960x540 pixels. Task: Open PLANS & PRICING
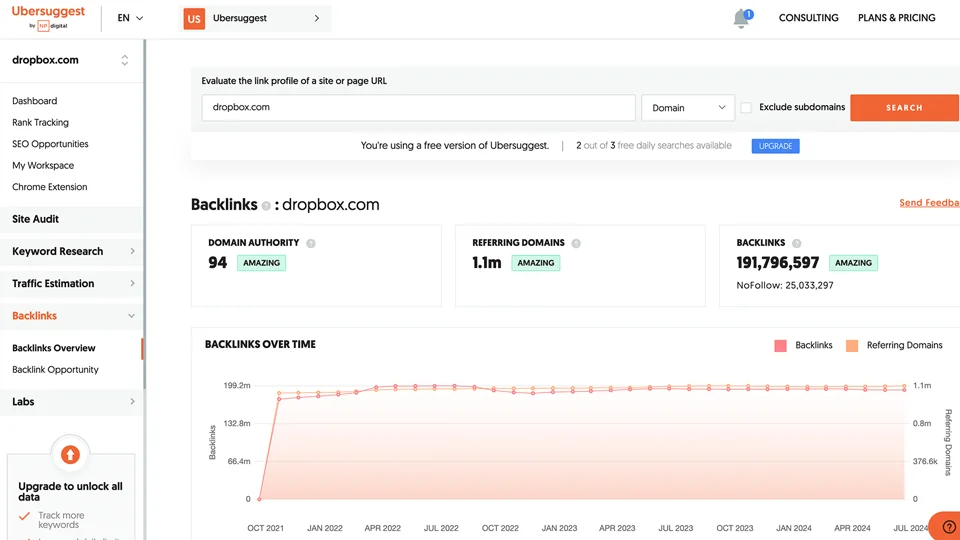(896, 18)
